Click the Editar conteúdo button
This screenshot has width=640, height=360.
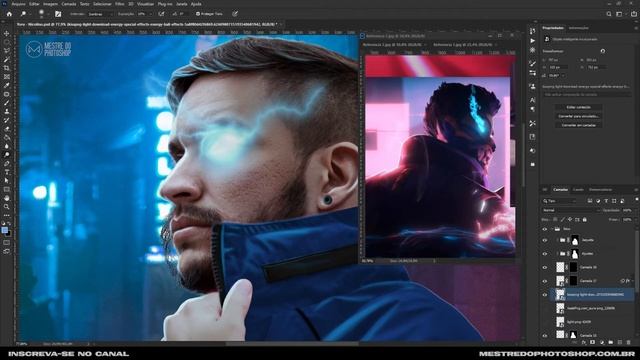[x=578, y=107]
